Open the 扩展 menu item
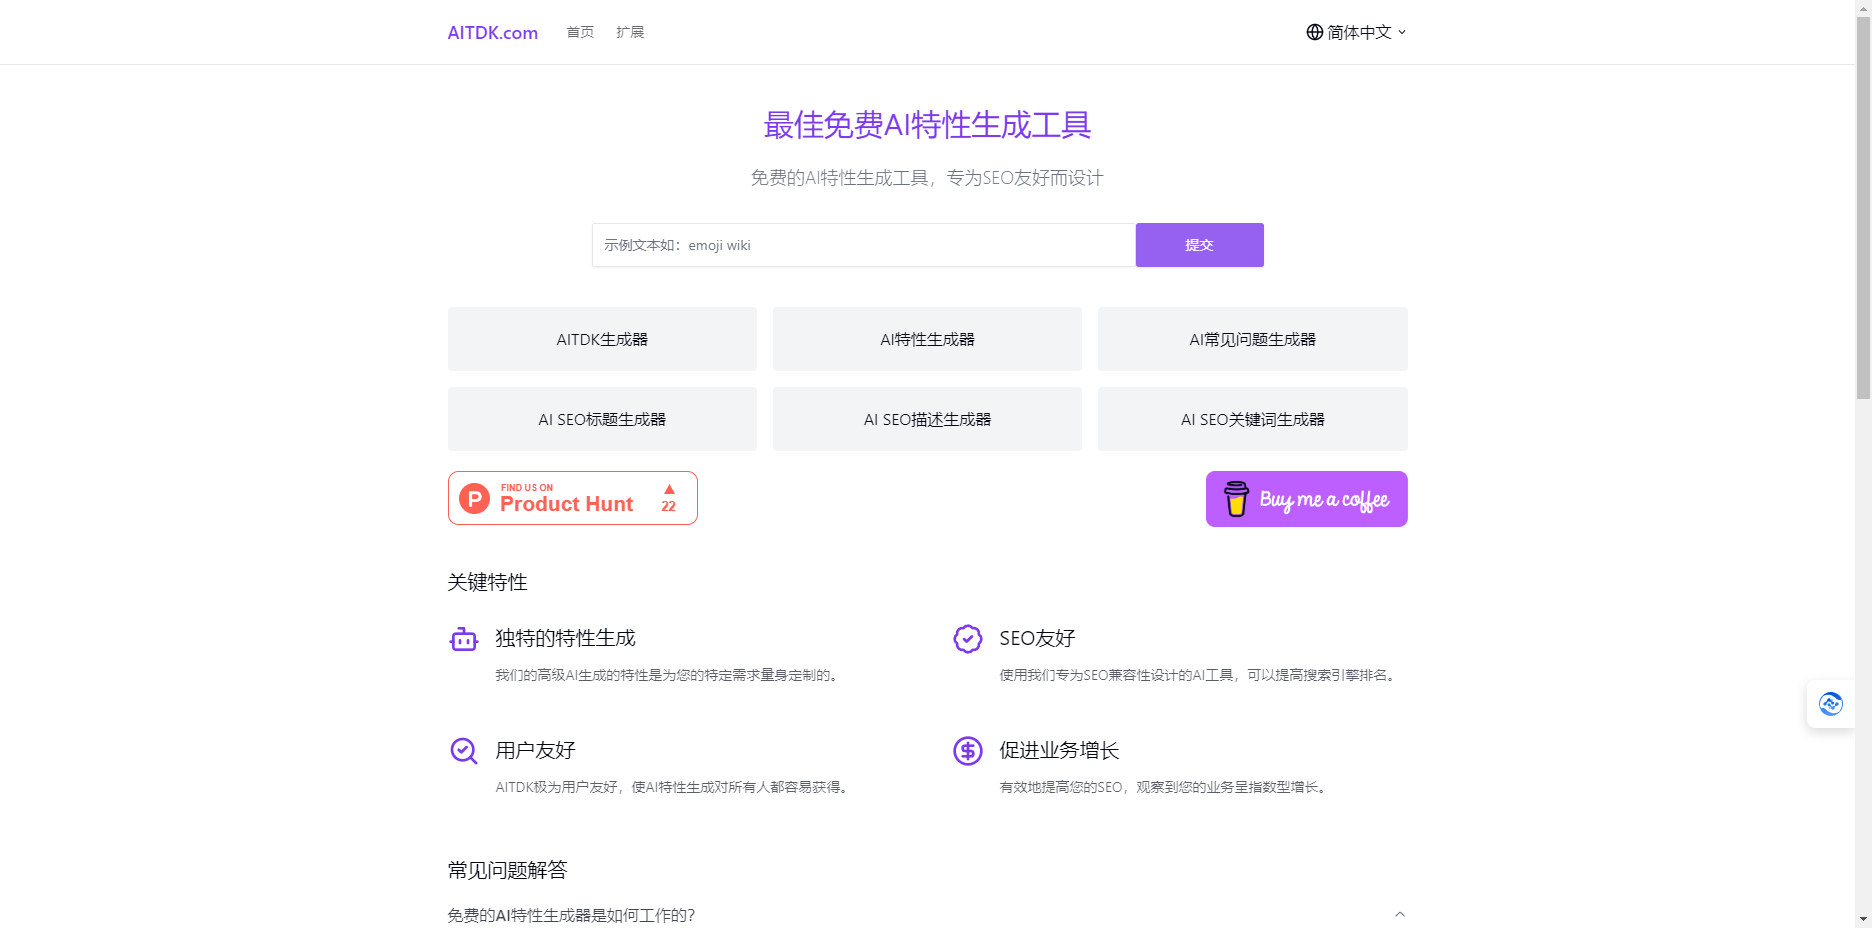This screenshot has width=1872, height=928. point(630,32)
